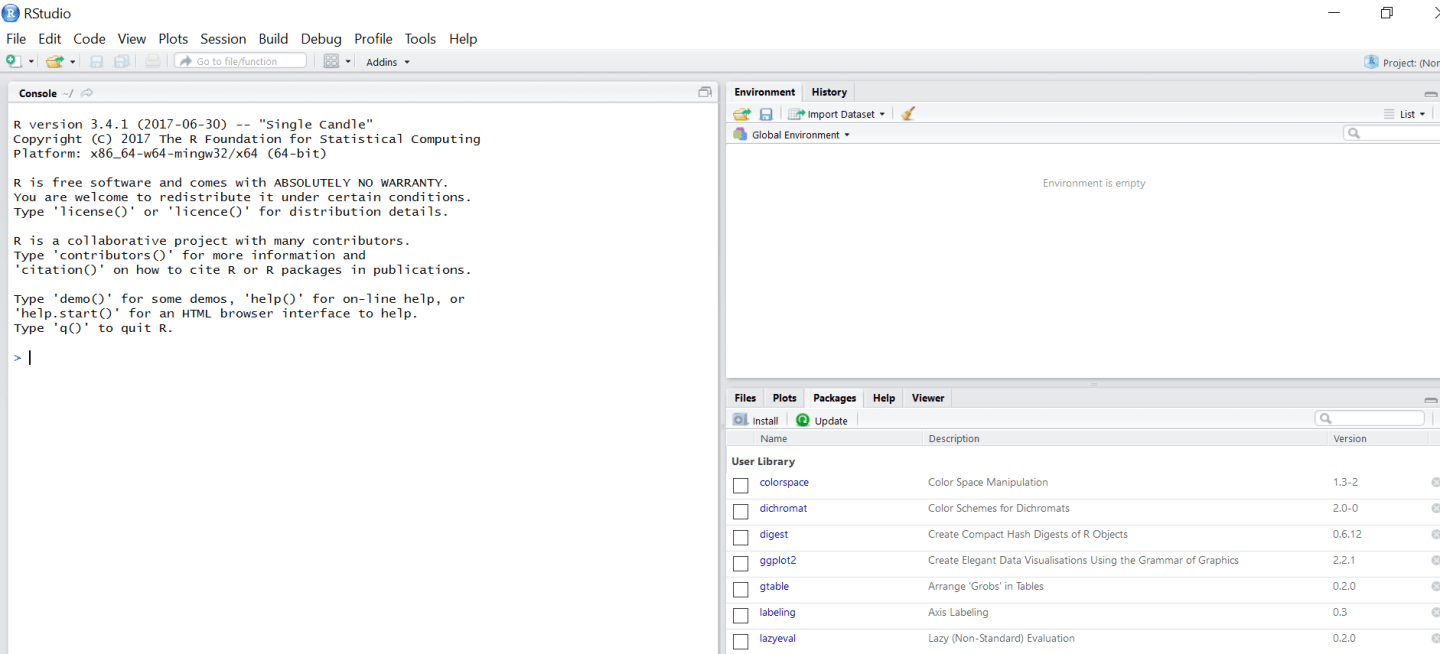Click the view working directory arrow in Console
The height and width of the screenshot is (654, 1440).
[87, 93]
